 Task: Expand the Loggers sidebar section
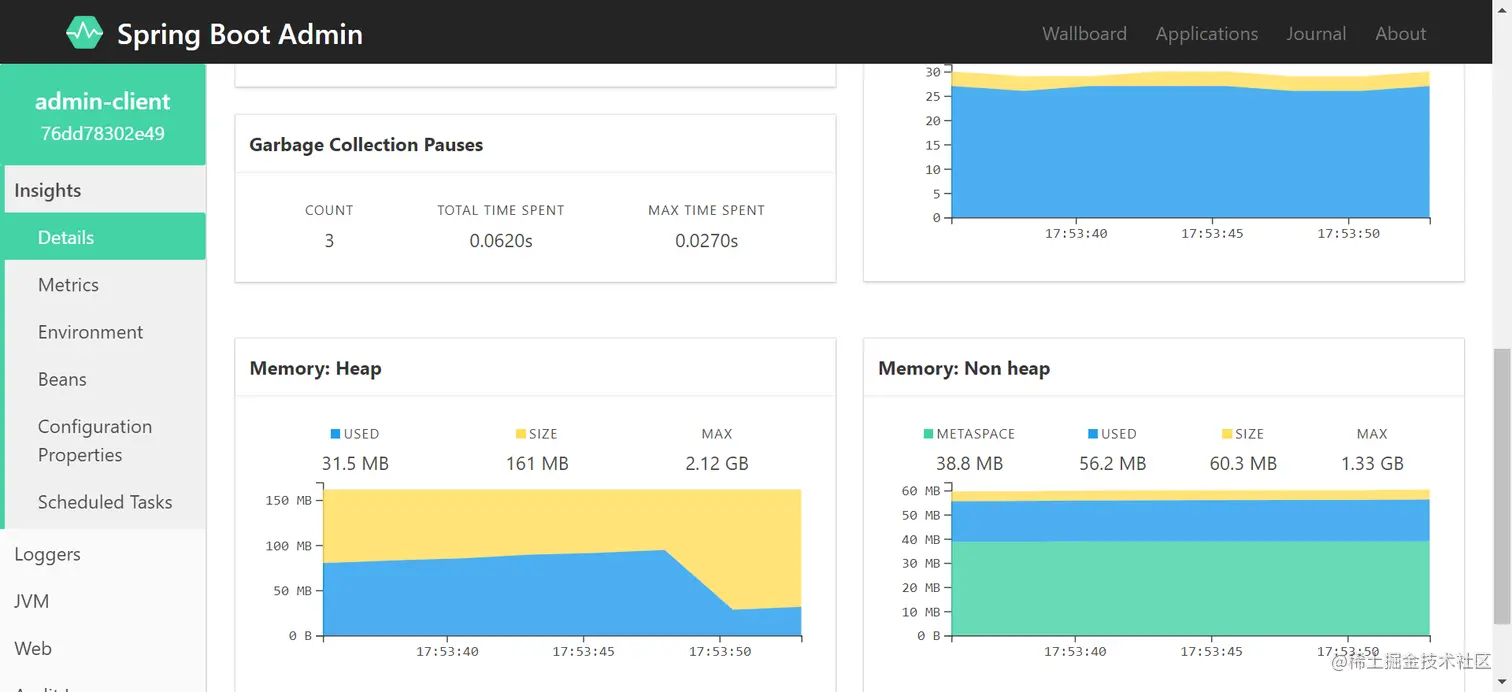pyautogui.click(x=103, y=554)
